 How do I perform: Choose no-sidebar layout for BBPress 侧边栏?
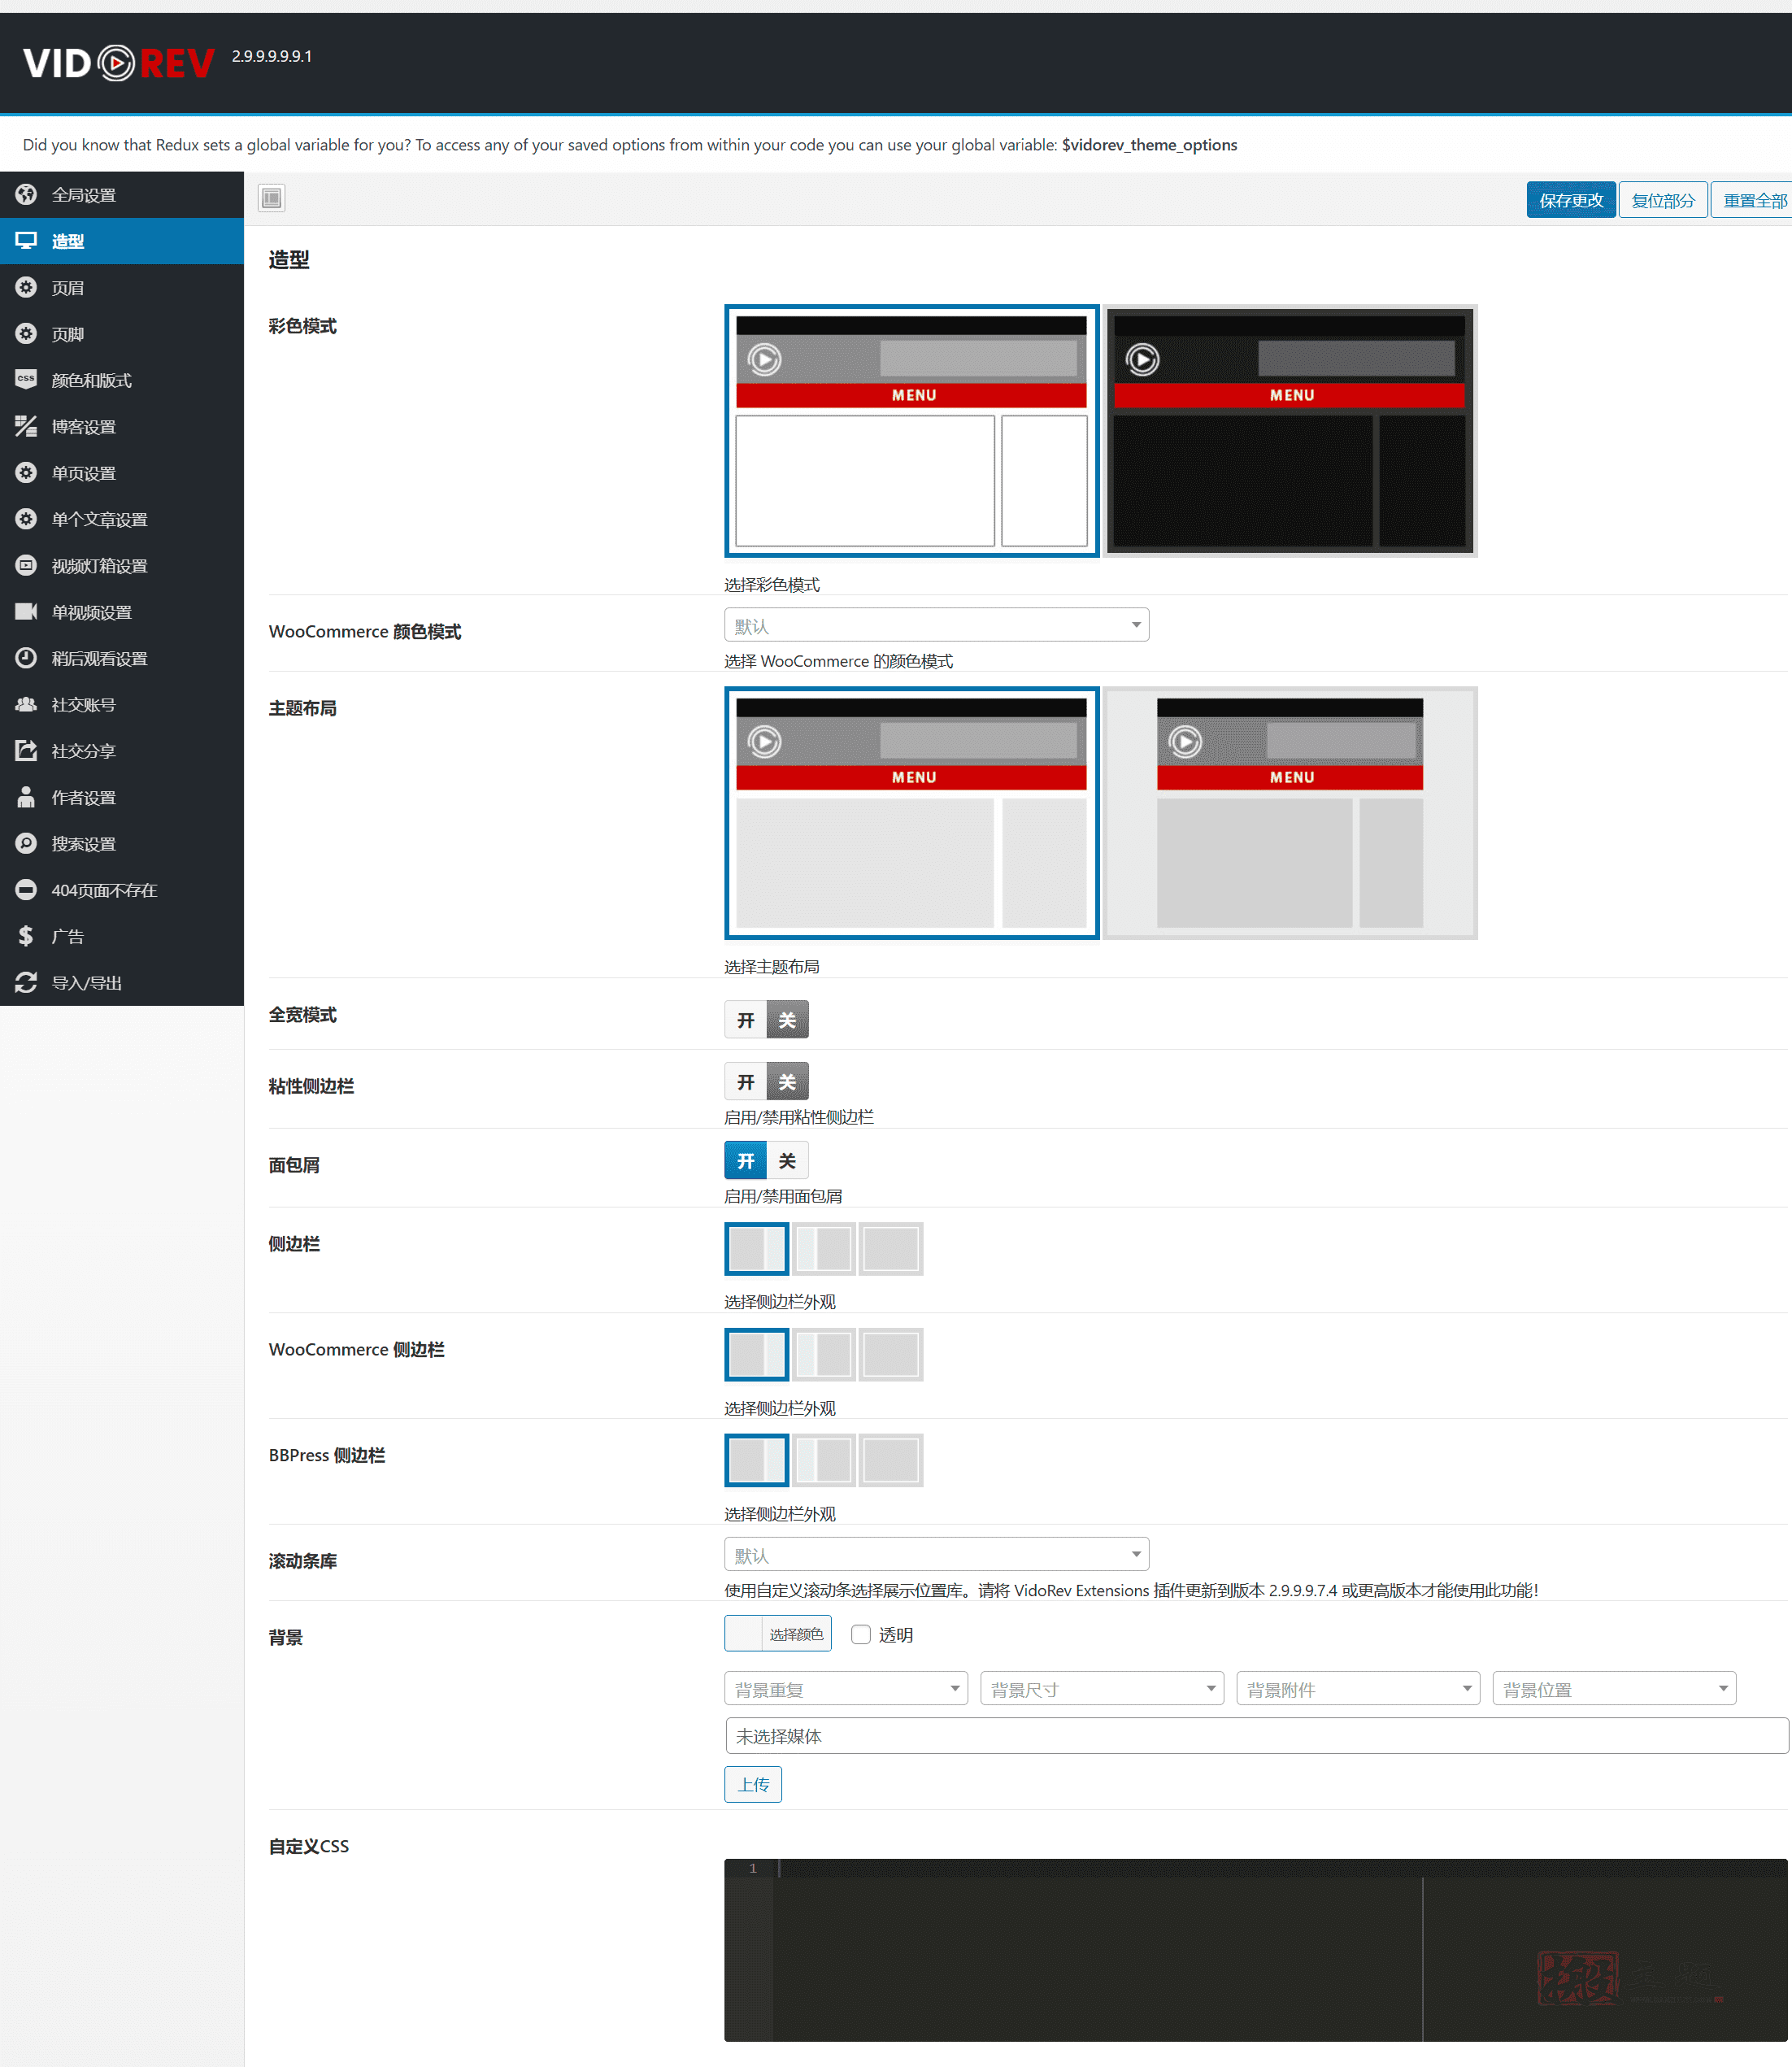891,1461
